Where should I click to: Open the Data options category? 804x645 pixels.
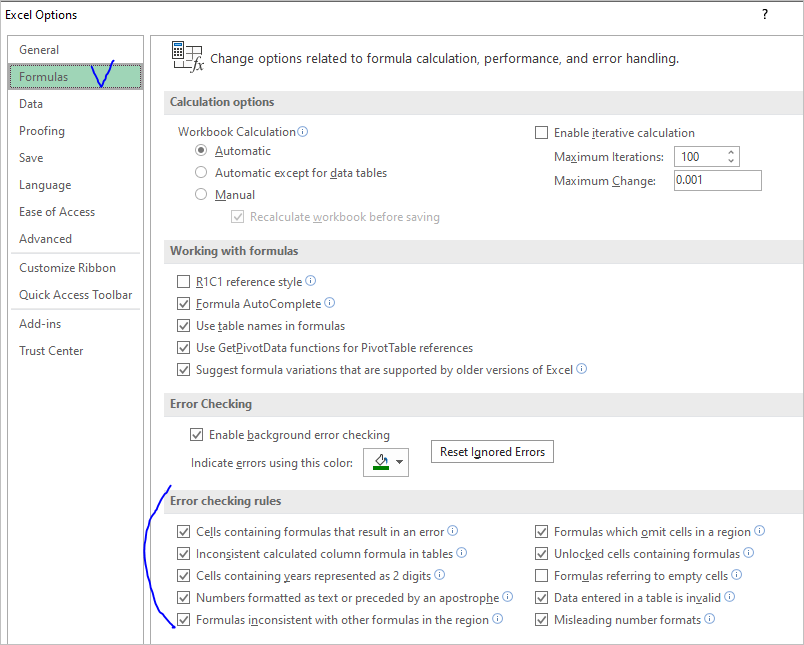pyautogui.click(x=75, y=104)
